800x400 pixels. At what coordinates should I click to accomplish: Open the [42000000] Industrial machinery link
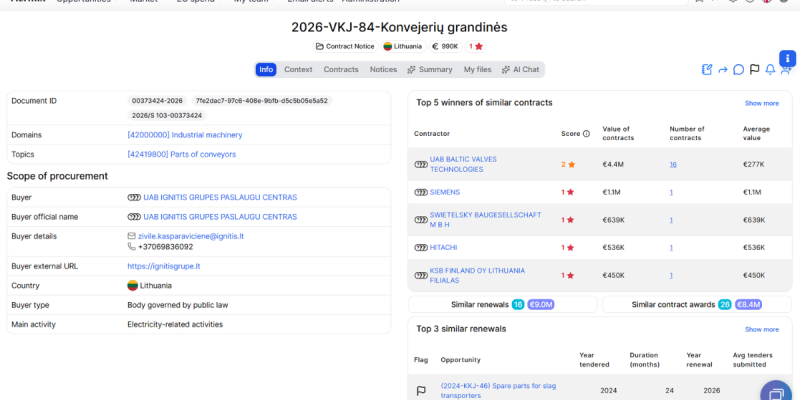point(185,135)
